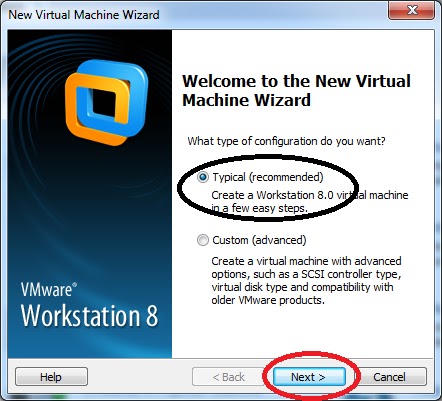This screenshot has height=401, width=442.
Task: Click the disabled < Back button
Action: pos(229,377)
